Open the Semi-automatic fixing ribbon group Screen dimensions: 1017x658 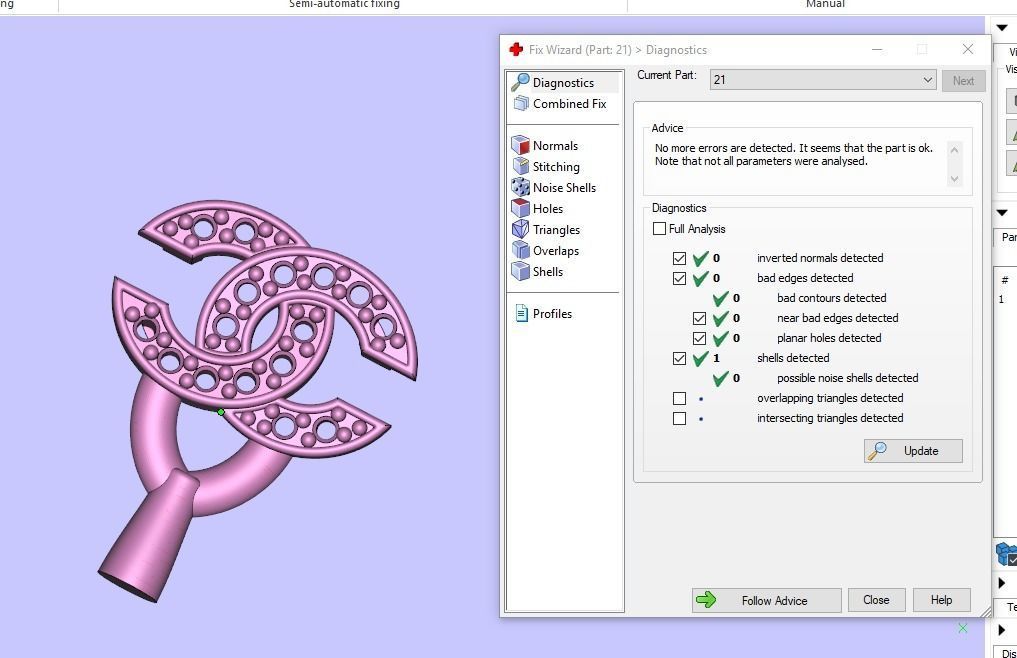pos(344,4)
